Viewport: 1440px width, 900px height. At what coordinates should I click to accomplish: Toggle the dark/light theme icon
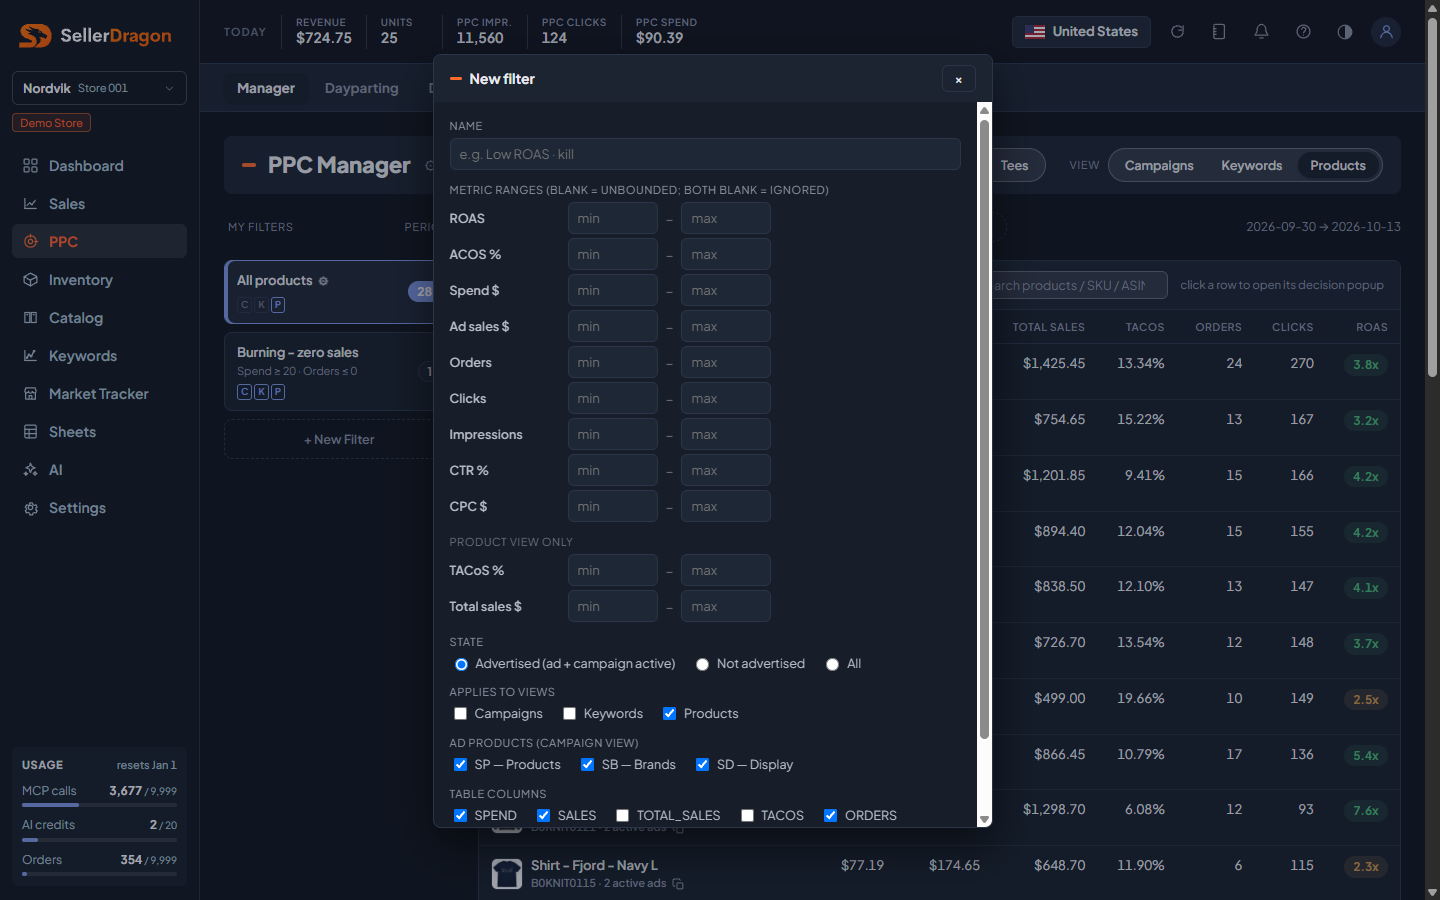(1345, 32)
